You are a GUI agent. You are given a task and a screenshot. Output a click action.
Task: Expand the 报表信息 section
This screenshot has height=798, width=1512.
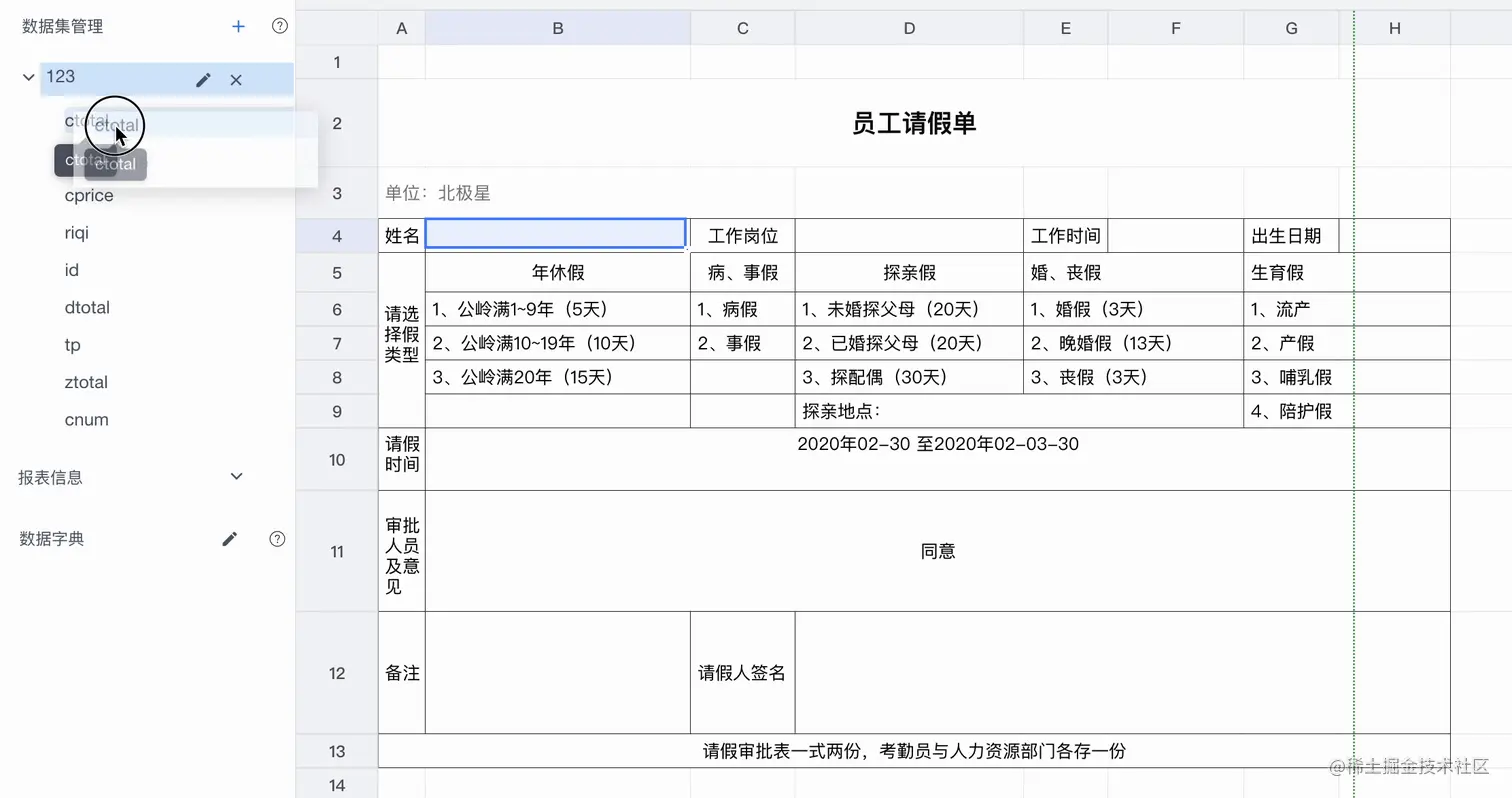click(236, 477)
